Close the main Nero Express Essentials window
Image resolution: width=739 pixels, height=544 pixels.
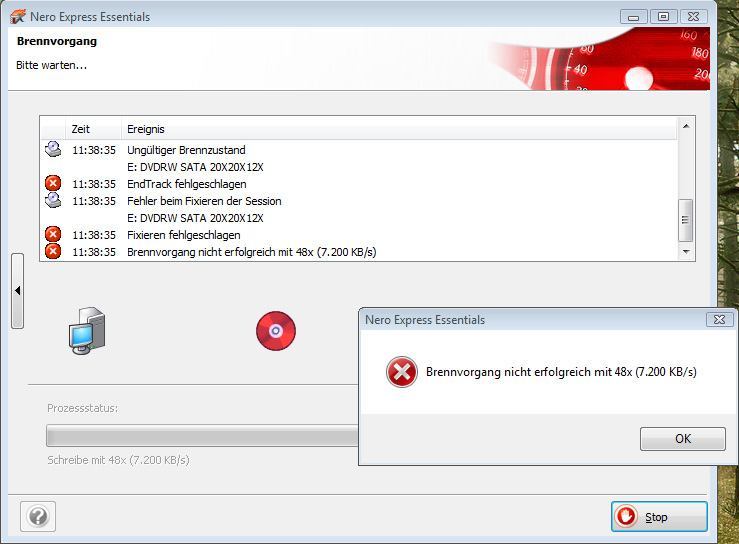coord(693,17)
